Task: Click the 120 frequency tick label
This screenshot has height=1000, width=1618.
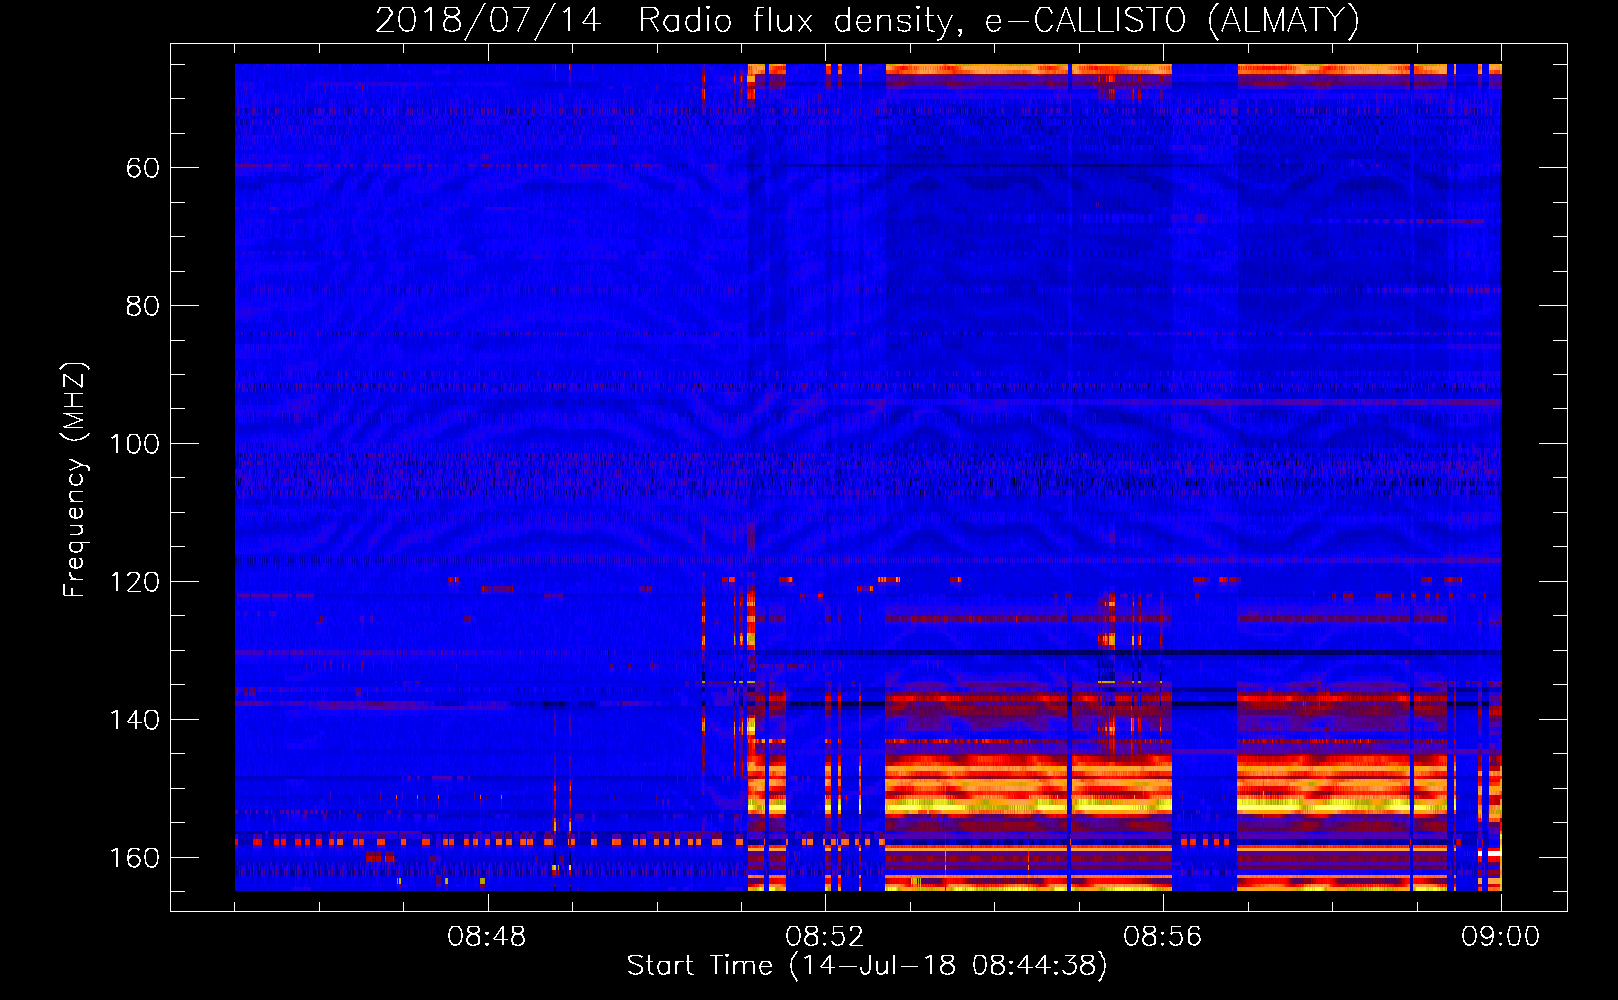Action: click(134, 582)
